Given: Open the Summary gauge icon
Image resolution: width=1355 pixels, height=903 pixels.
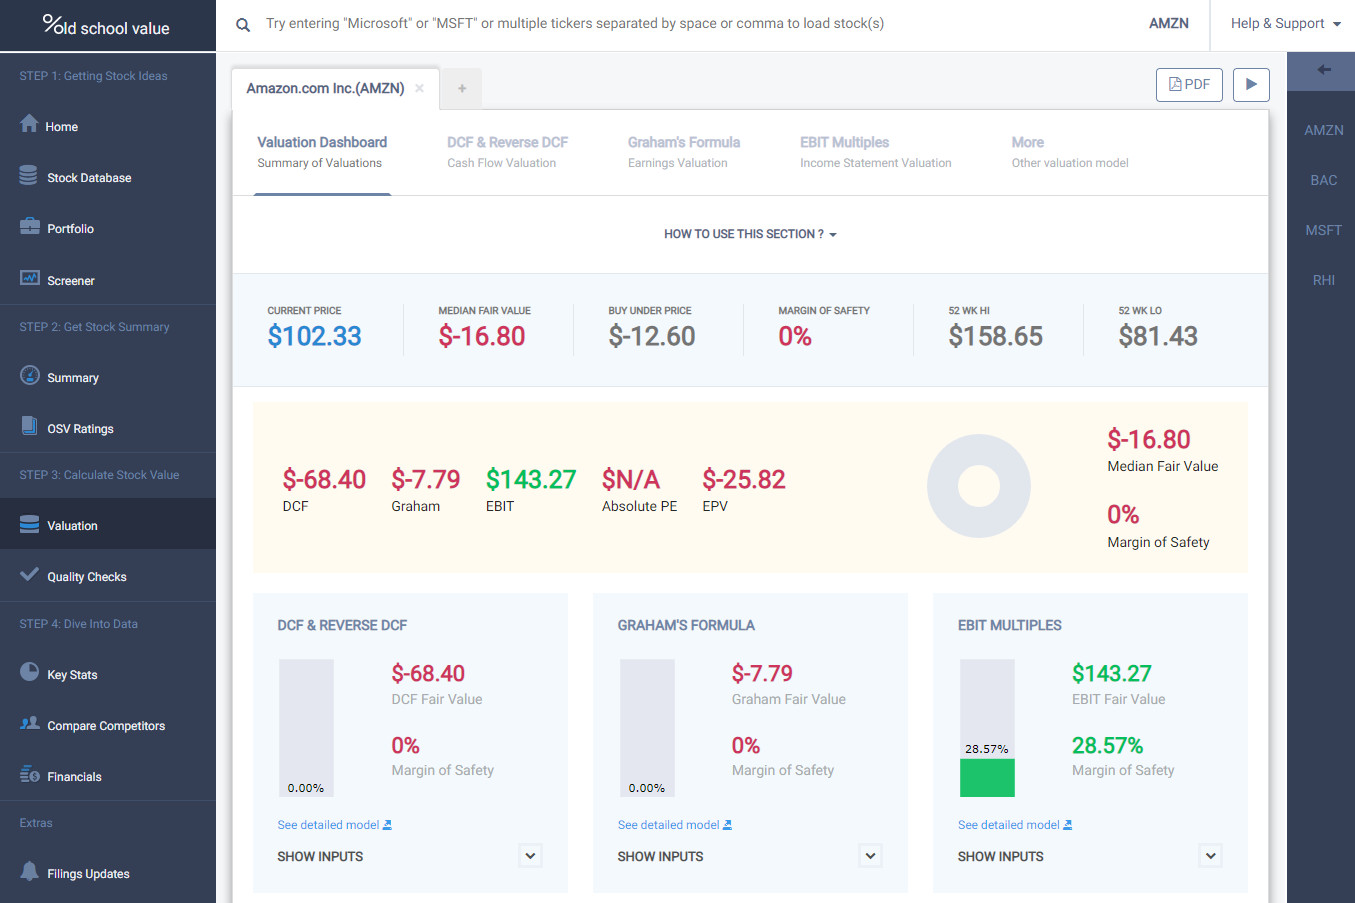Looking at the screenshot, I should click(x=29, y=375).
